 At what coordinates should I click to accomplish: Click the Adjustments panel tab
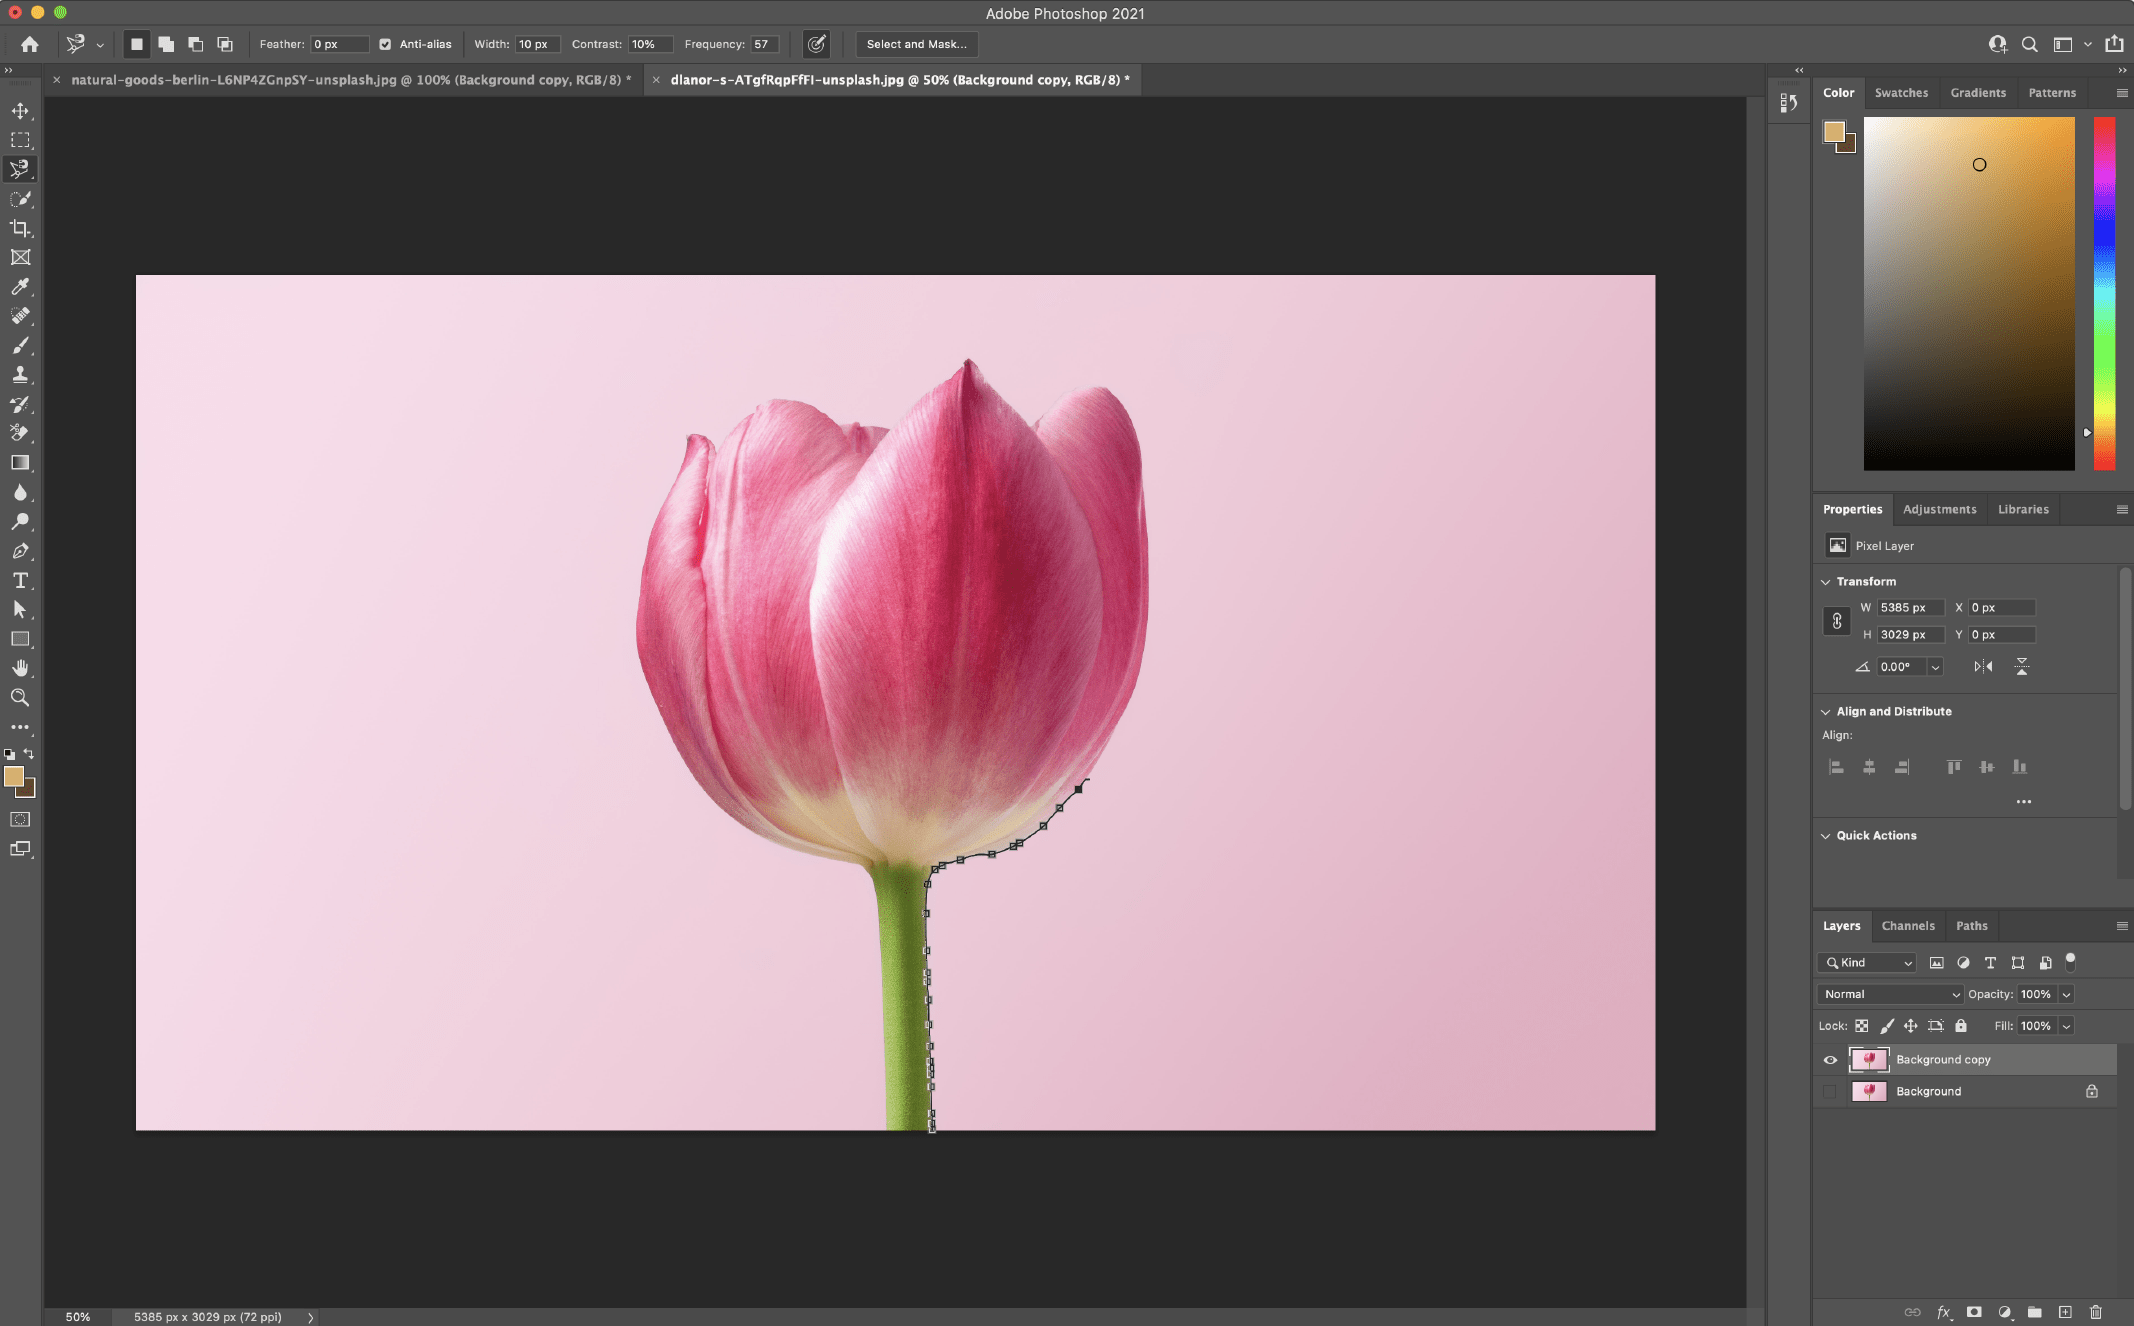(x=1940, y=509)
